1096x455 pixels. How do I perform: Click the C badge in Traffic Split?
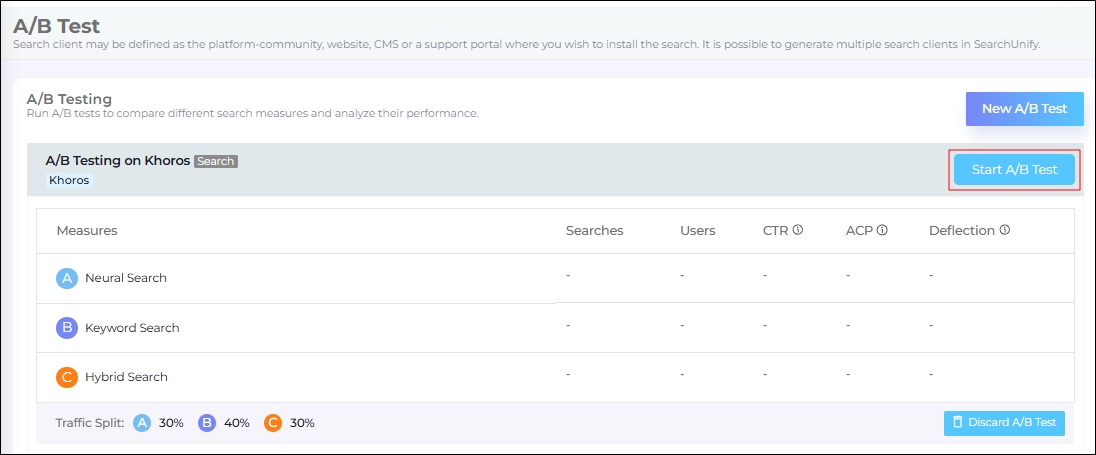(x=272, y=423)
